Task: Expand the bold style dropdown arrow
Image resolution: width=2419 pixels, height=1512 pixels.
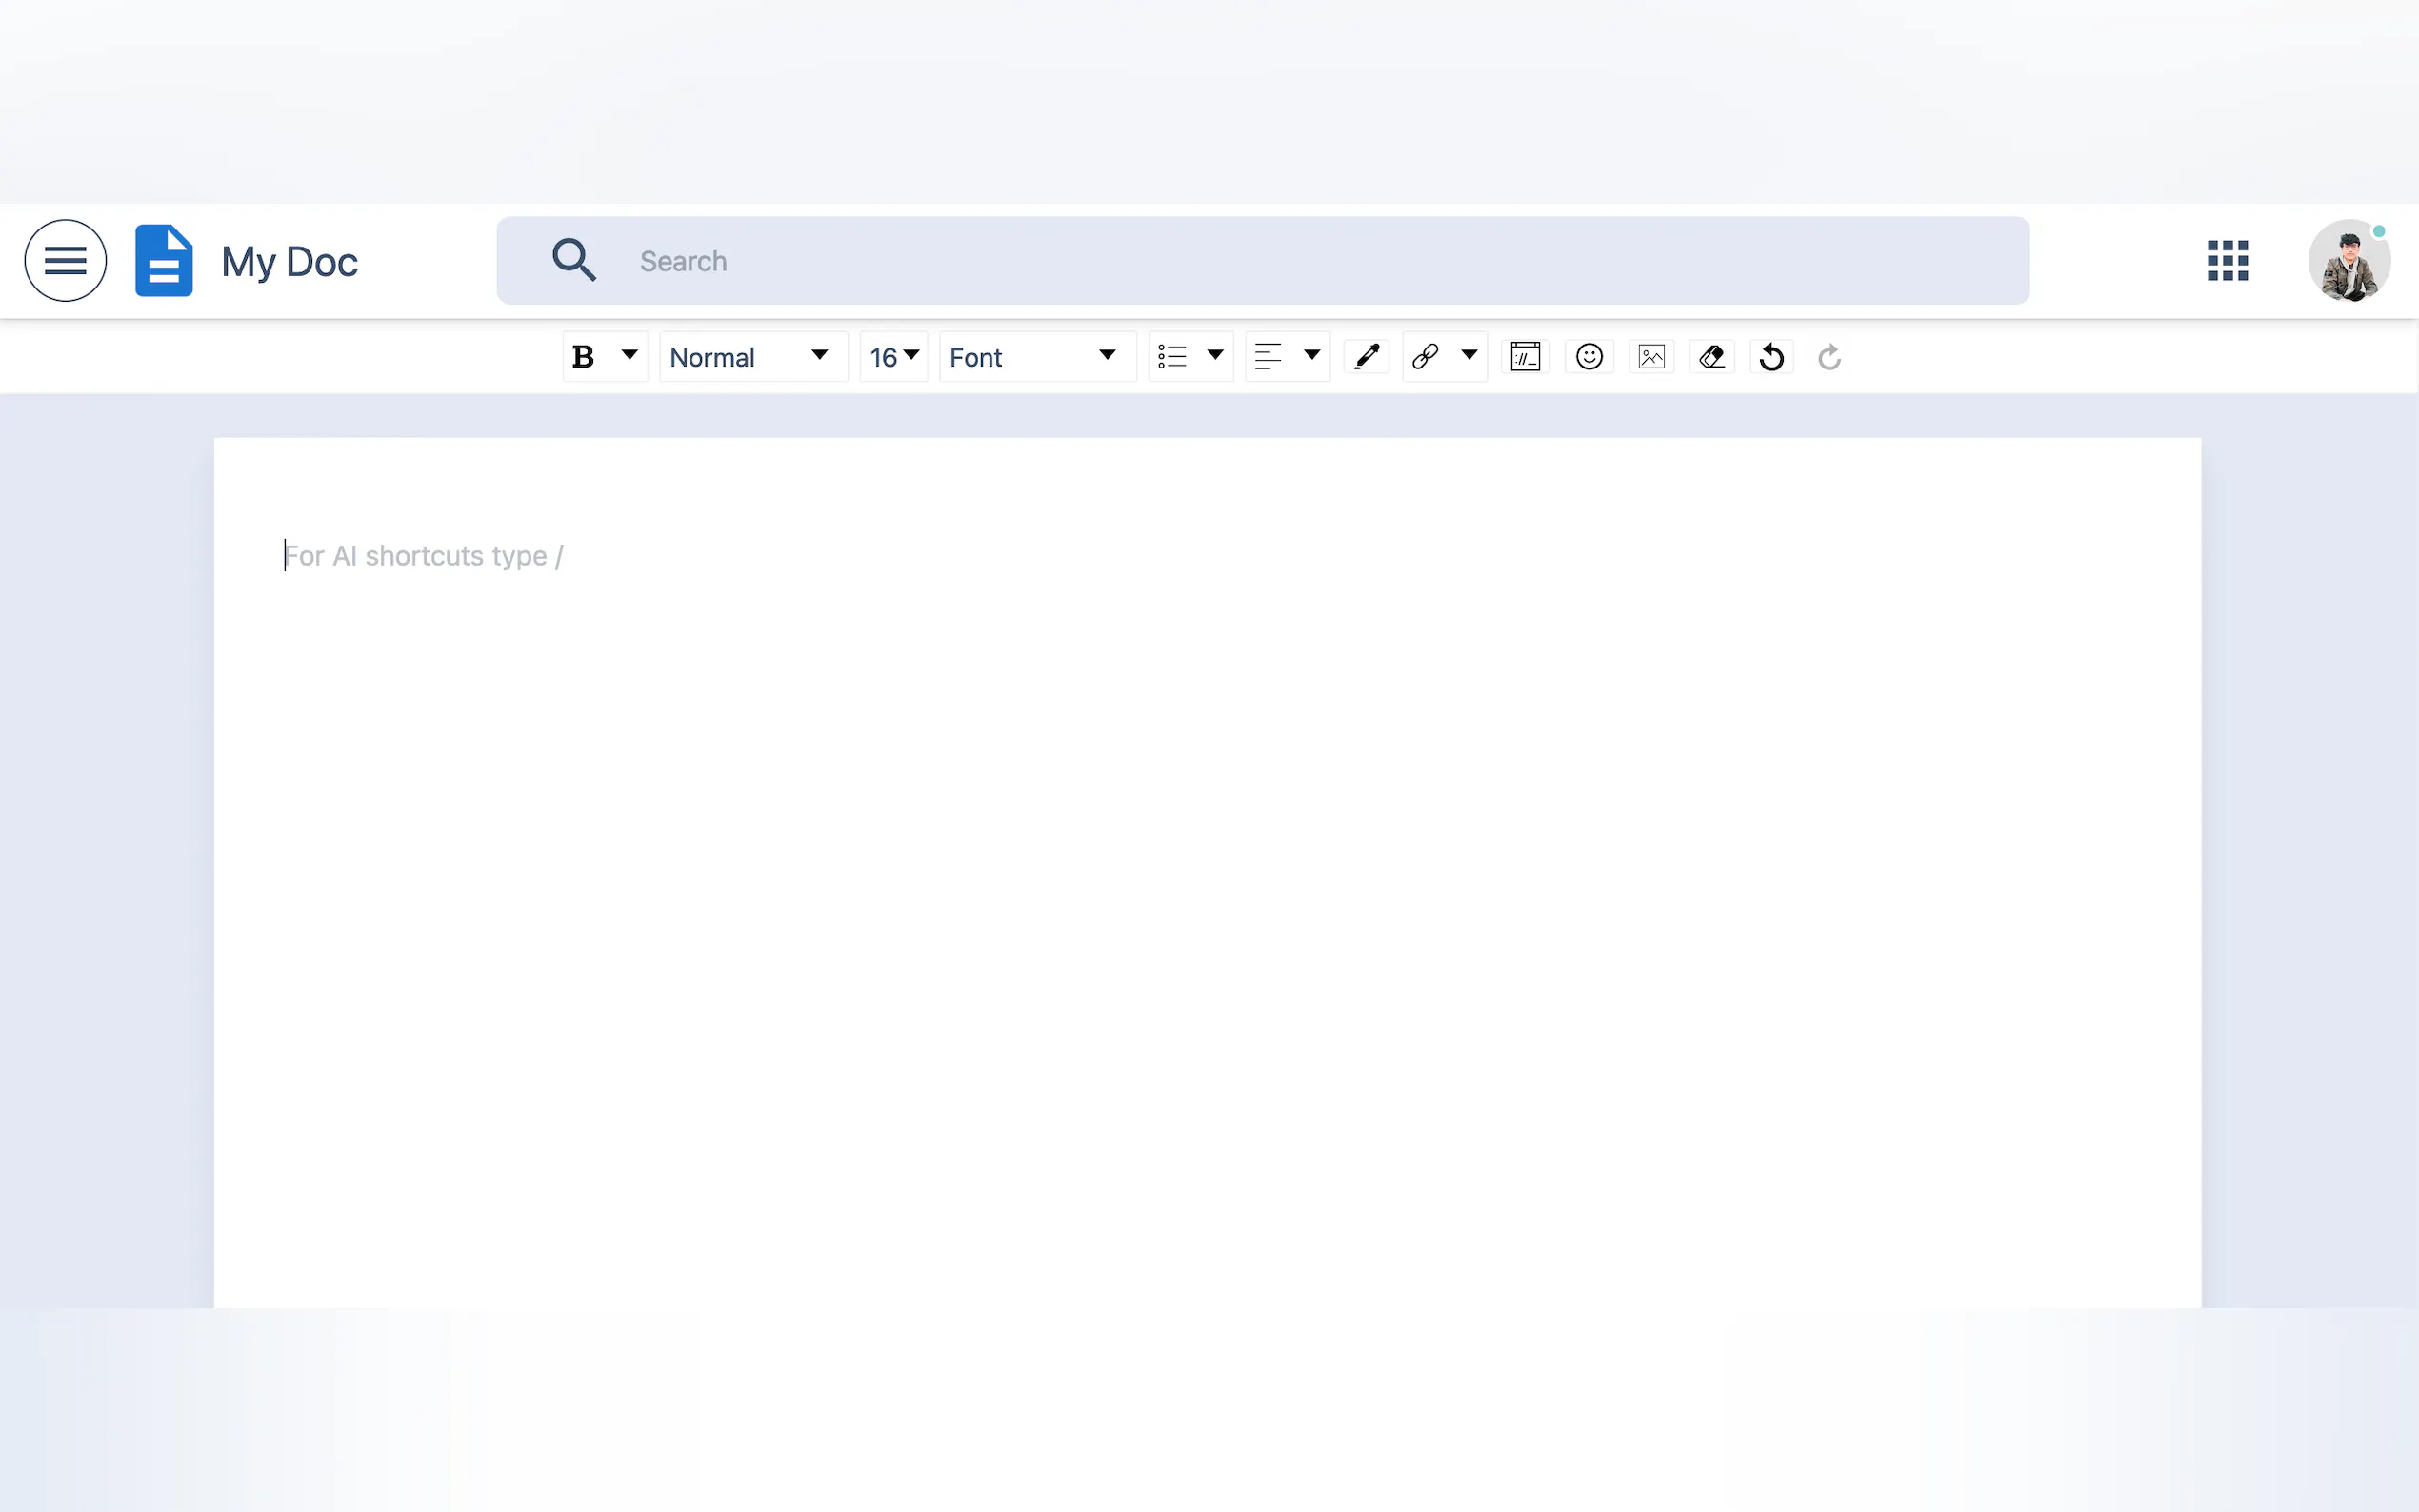Action: tap(630, 355)
